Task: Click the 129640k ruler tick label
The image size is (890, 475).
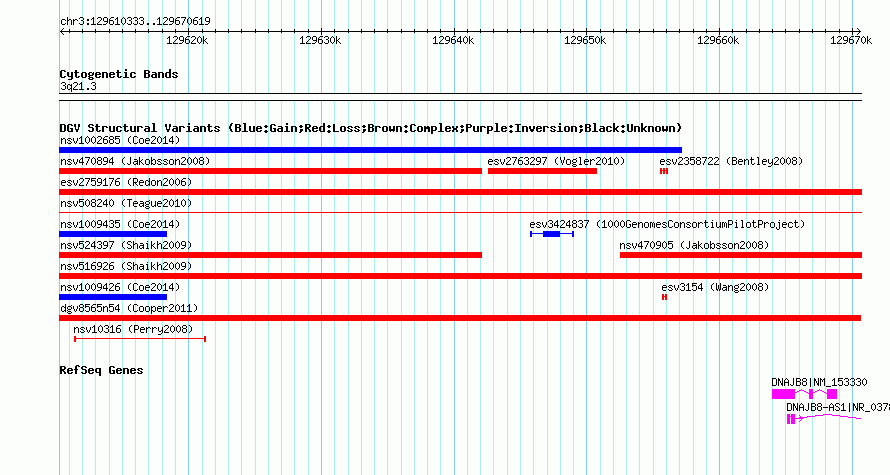Action: (453, 40)
